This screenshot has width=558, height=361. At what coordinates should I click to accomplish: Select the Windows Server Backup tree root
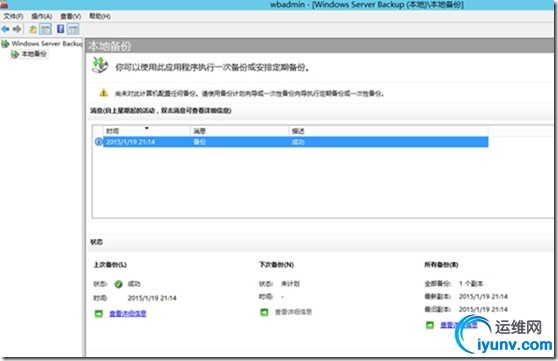coord(42,44)
